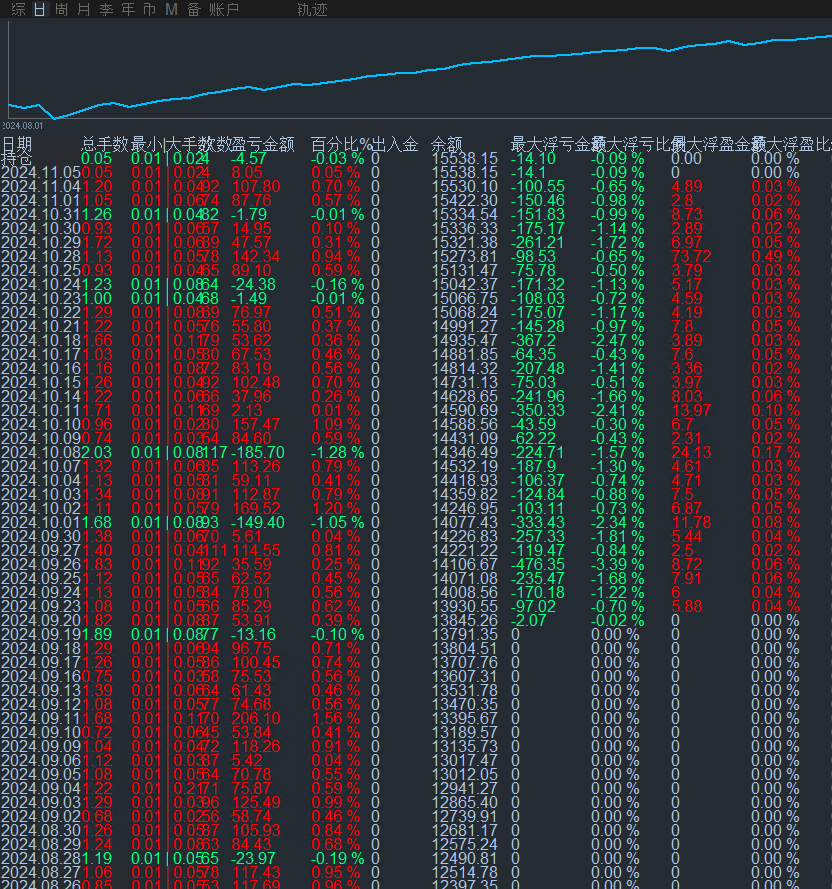832x889 pixels.
Task: Open the 账户 account icon
Action: (226, 9)
